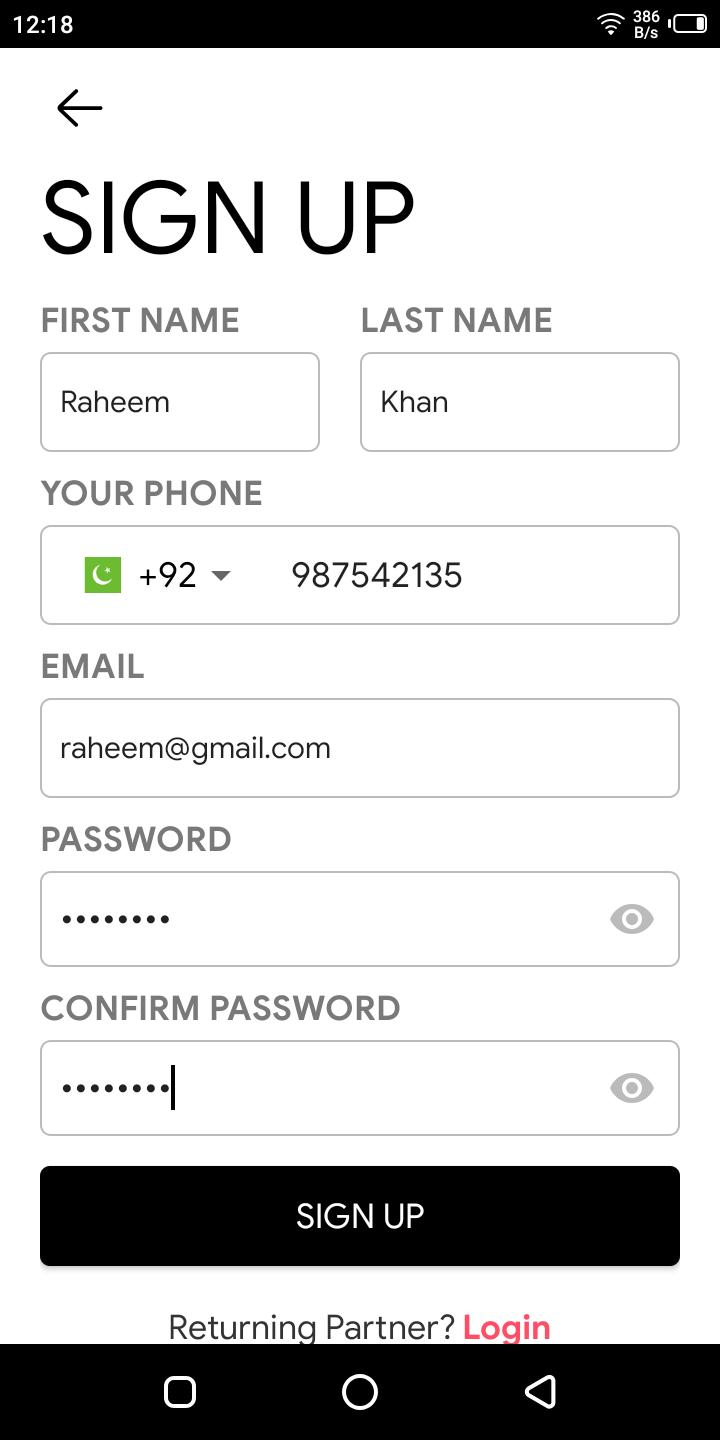Tap the Android home circle button

[360, 1391]
